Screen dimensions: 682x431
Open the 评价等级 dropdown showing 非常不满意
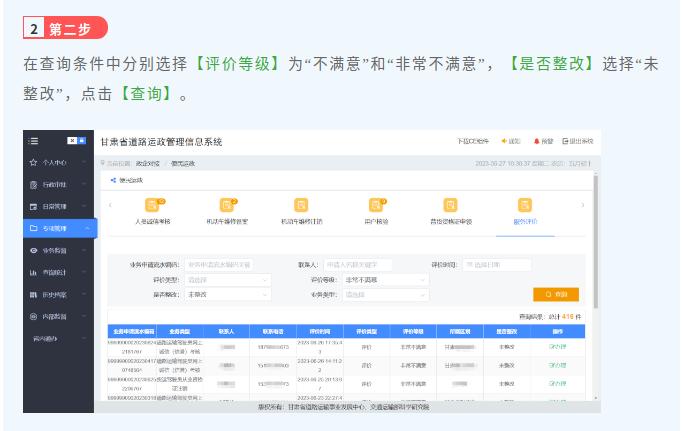coord(385,280)
